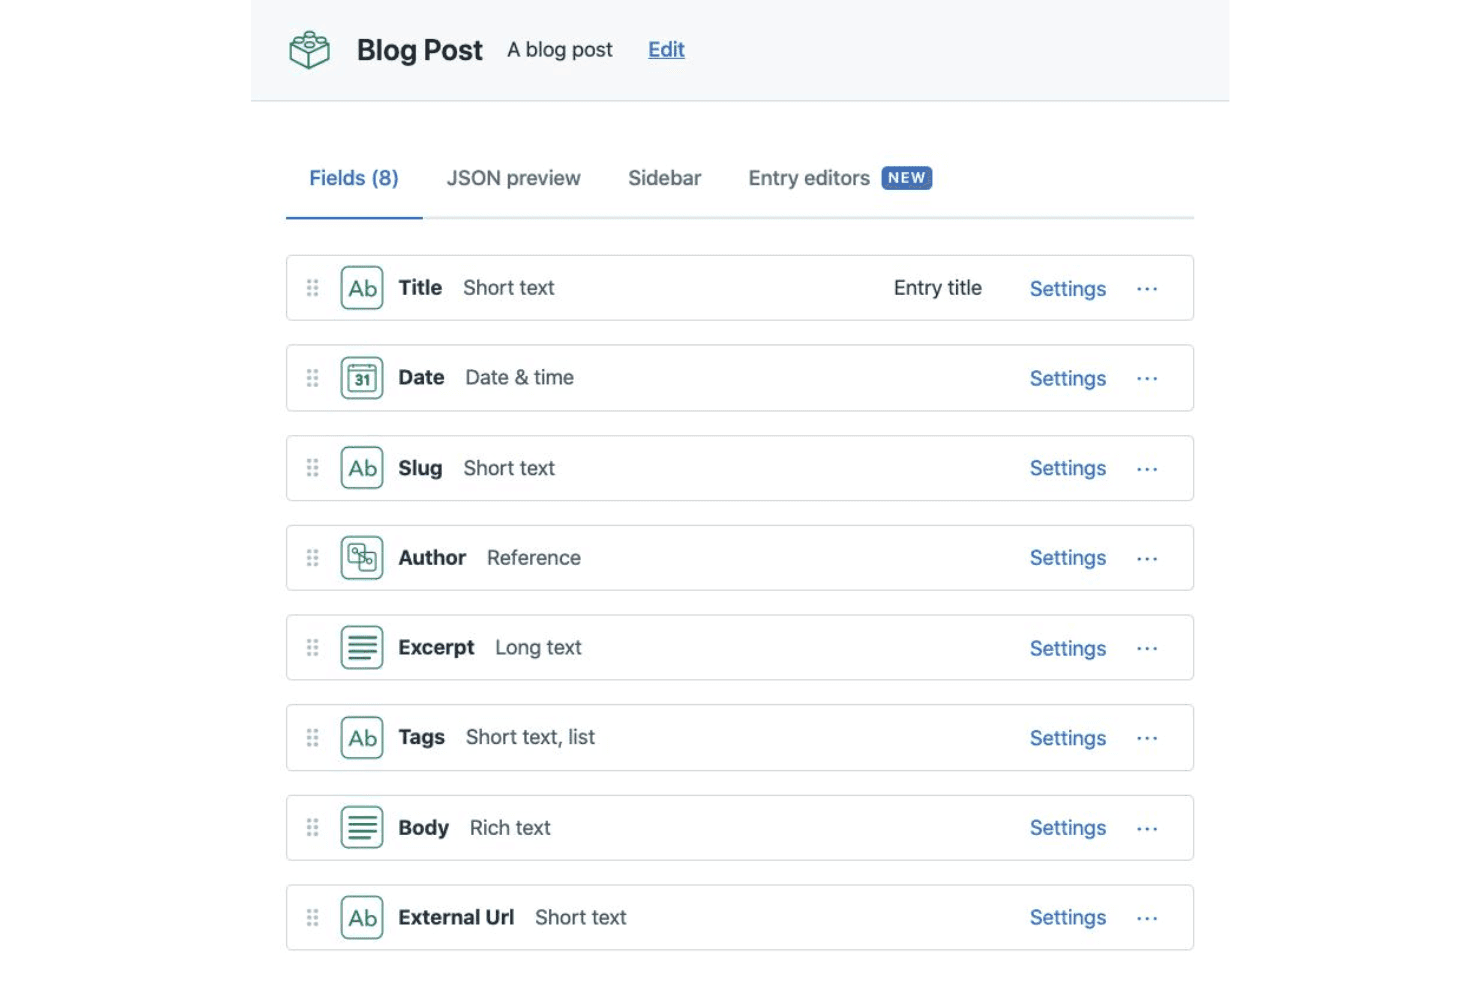The height and width of the screenshot is (987, 1480).
Task: Switch to the JSON preview tab
Action: [x=513, y=178]
